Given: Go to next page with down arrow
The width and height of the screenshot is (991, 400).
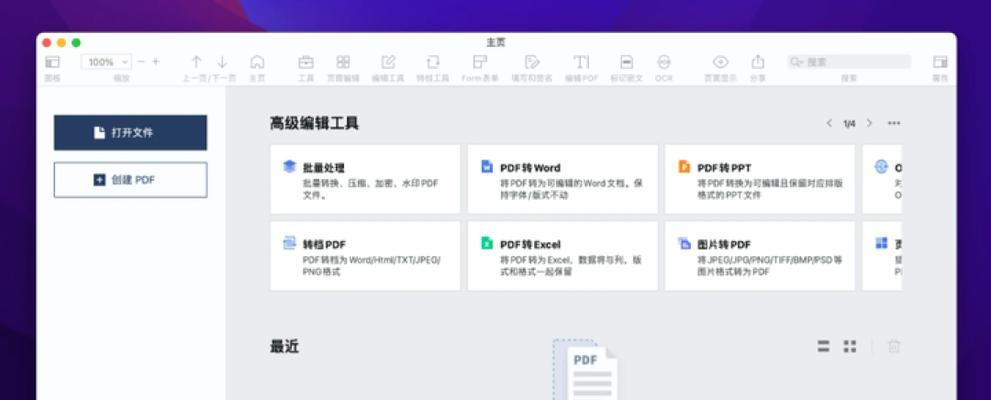Looking at the screenshot, I should [222, 62].
